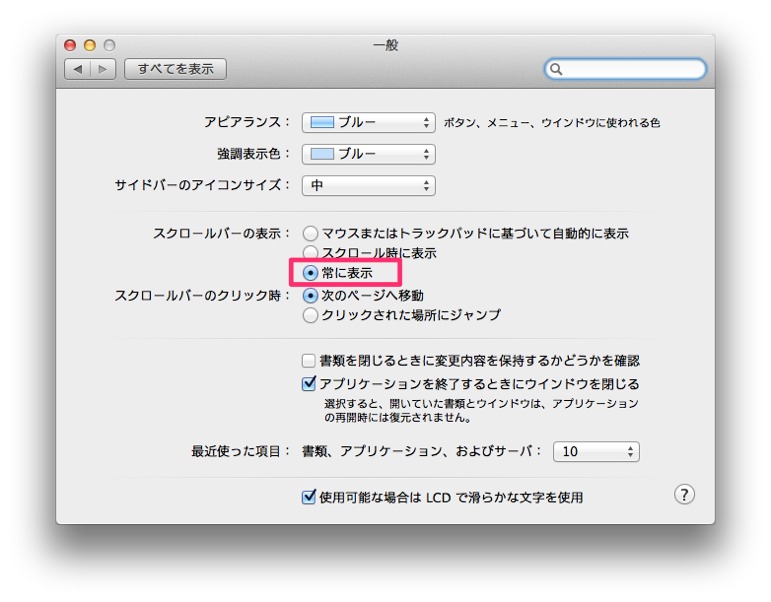
Task: Open the 最近使った項目 count dropdown
Action: pyautogui.click(x=596, y=452)
